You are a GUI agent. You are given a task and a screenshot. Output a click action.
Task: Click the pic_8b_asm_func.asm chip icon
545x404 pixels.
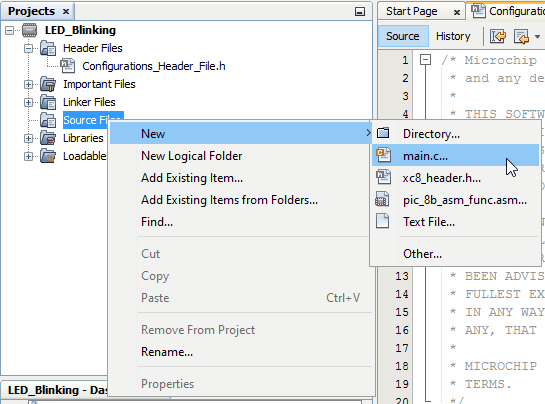point(383,200)
